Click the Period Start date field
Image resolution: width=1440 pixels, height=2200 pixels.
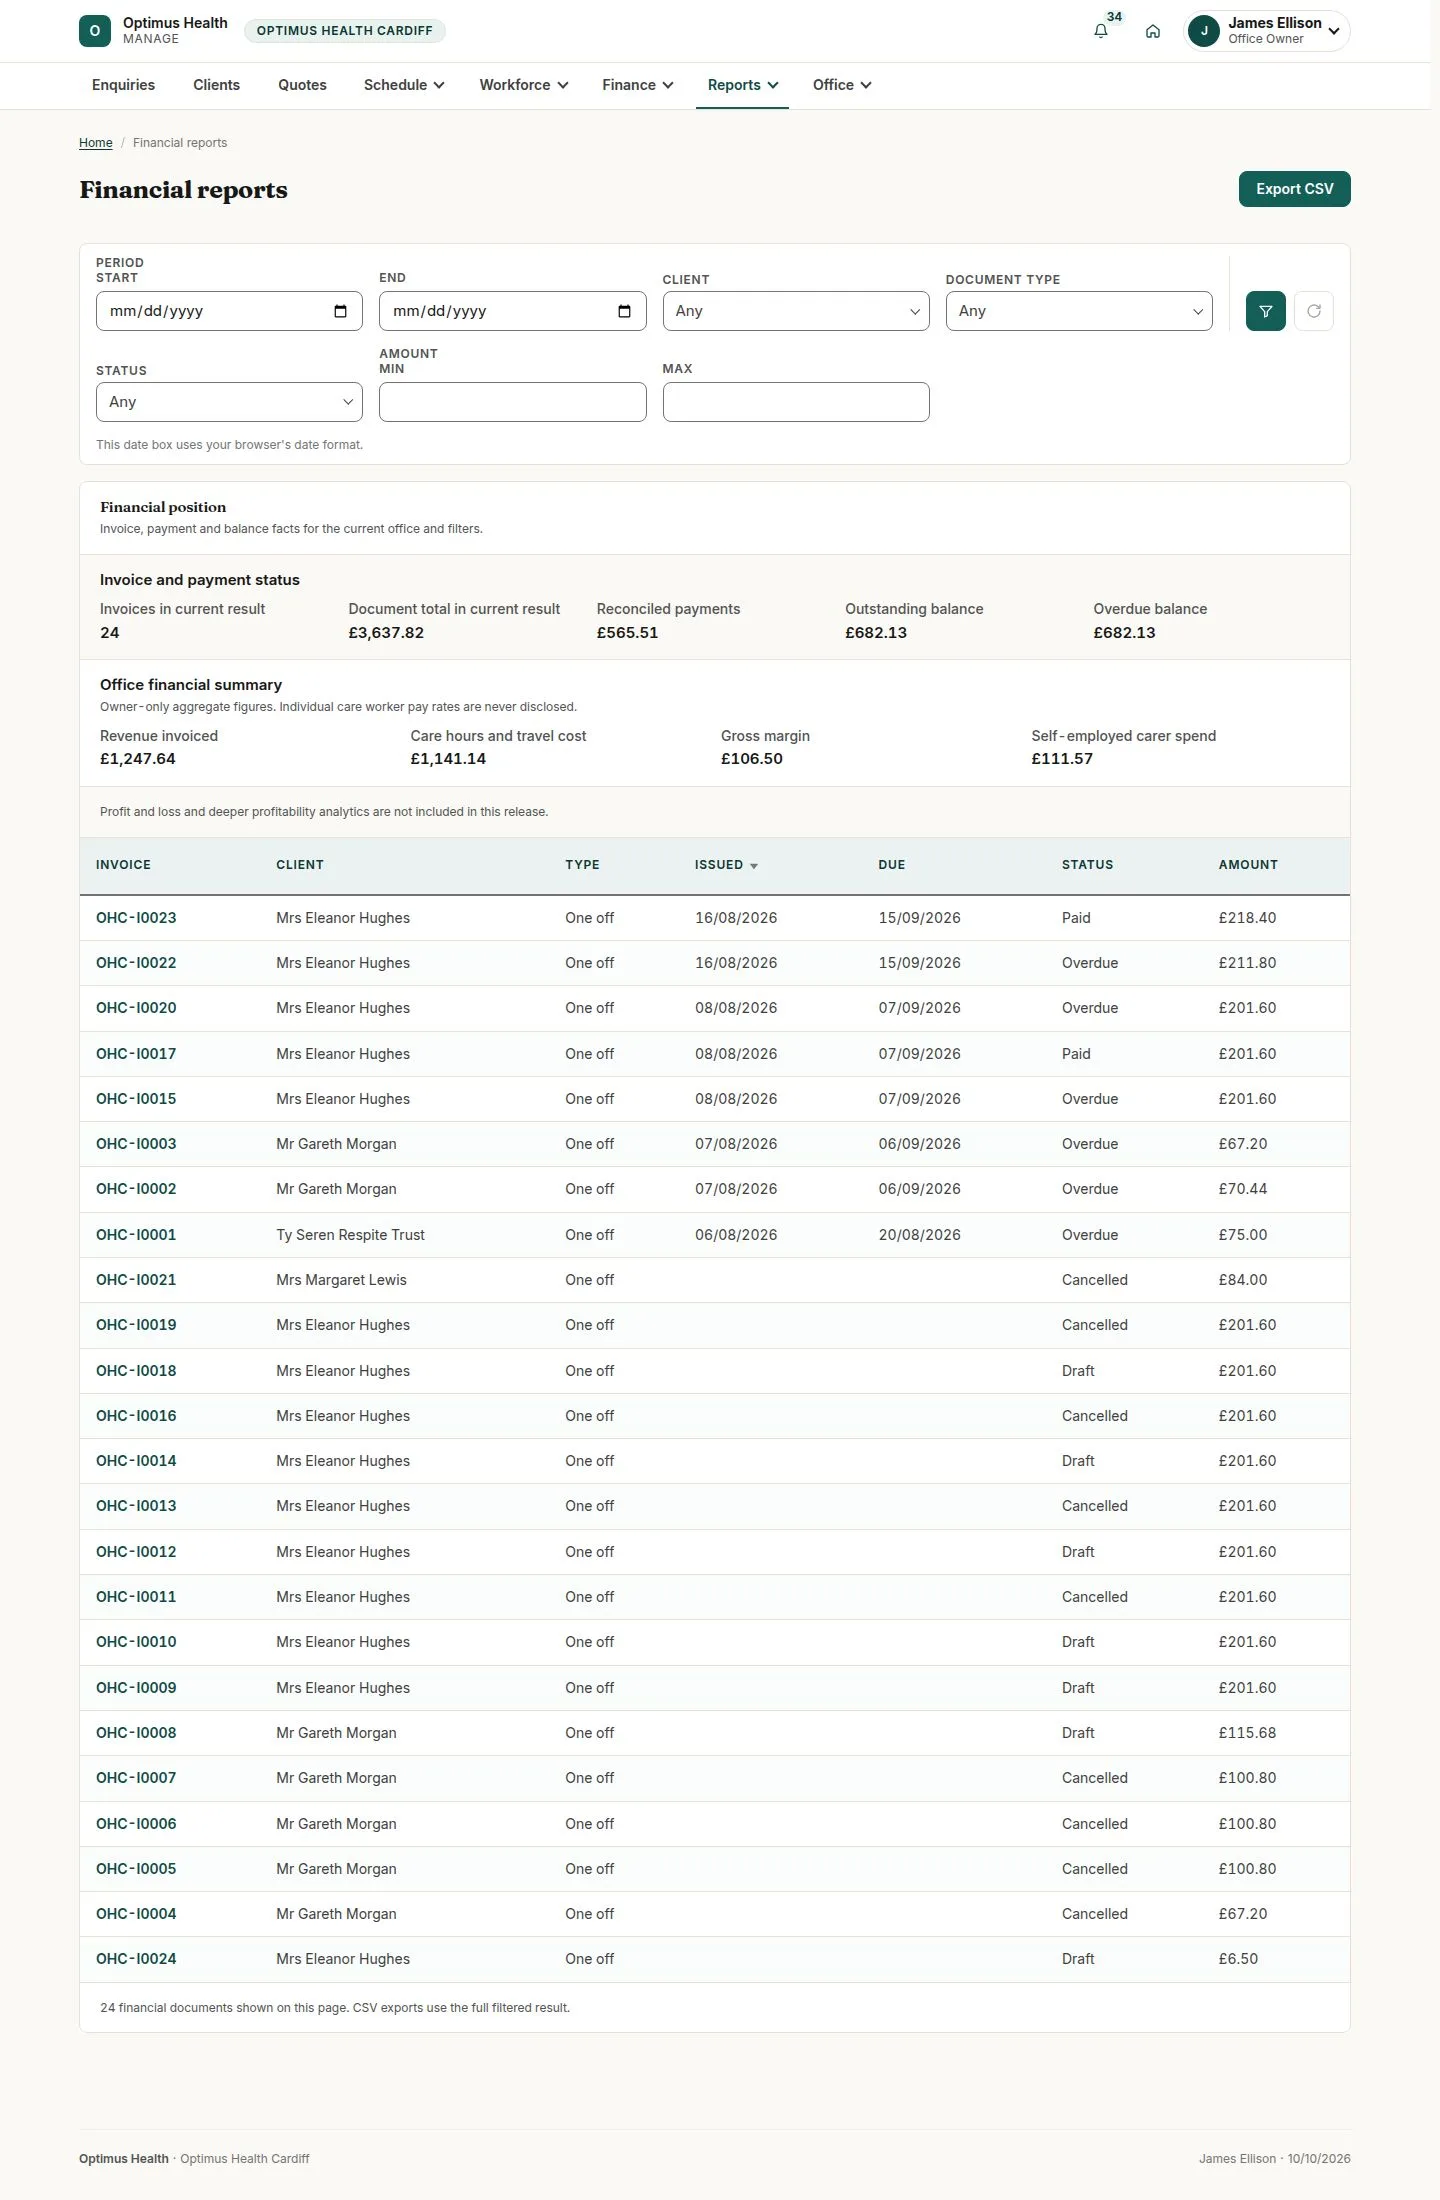click(x=229, y=311)
